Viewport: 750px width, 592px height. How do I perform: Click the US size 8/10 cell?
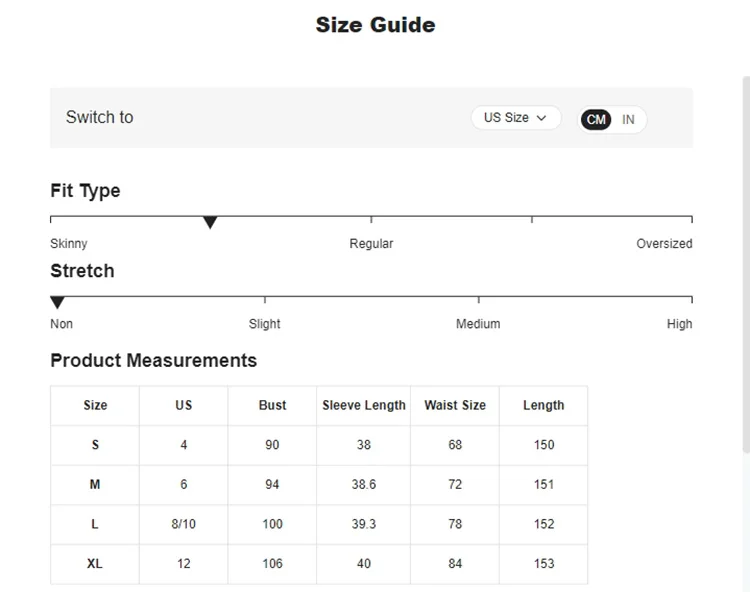click(184, 524)
